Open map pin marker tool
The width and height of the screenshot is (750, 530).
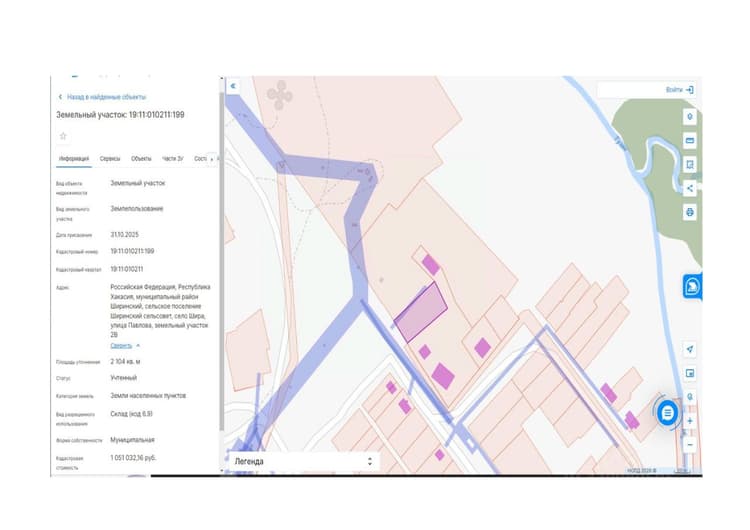pyautogui.click(x=690, y=117)
